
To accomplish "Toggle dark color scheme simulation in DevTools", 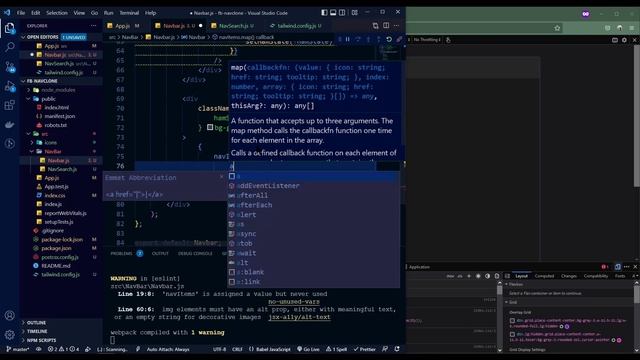I will tap(487, 276).
